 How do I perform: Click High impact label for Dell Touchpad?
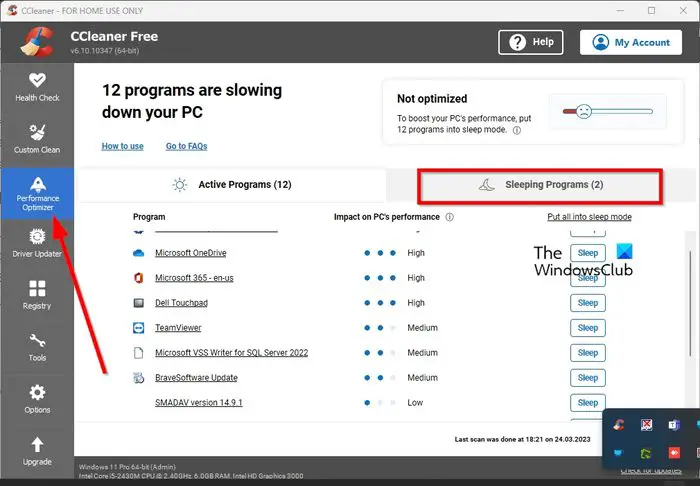[x=416, y=303]
